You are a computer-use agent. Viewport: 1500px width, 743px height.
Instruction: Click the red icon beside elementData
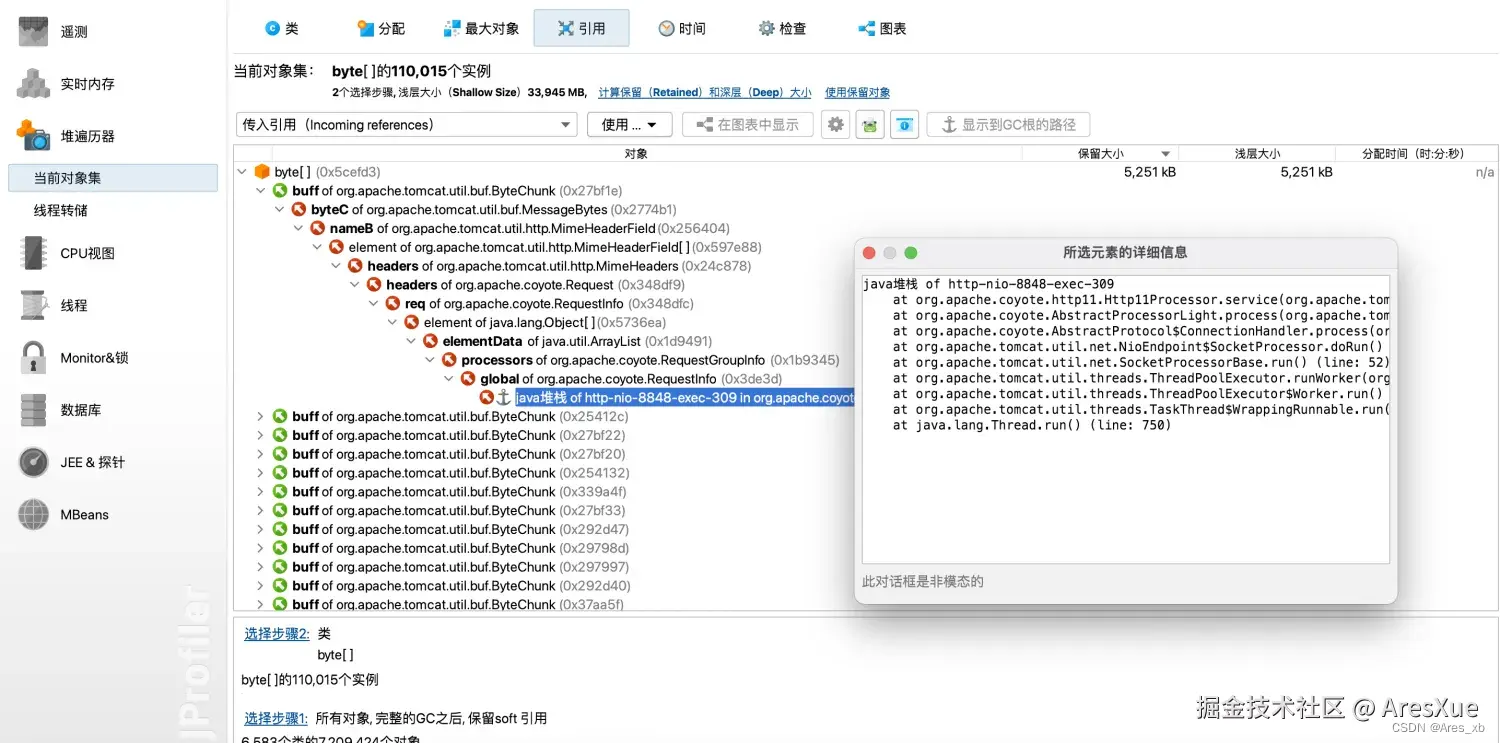[x=431, y=341]
